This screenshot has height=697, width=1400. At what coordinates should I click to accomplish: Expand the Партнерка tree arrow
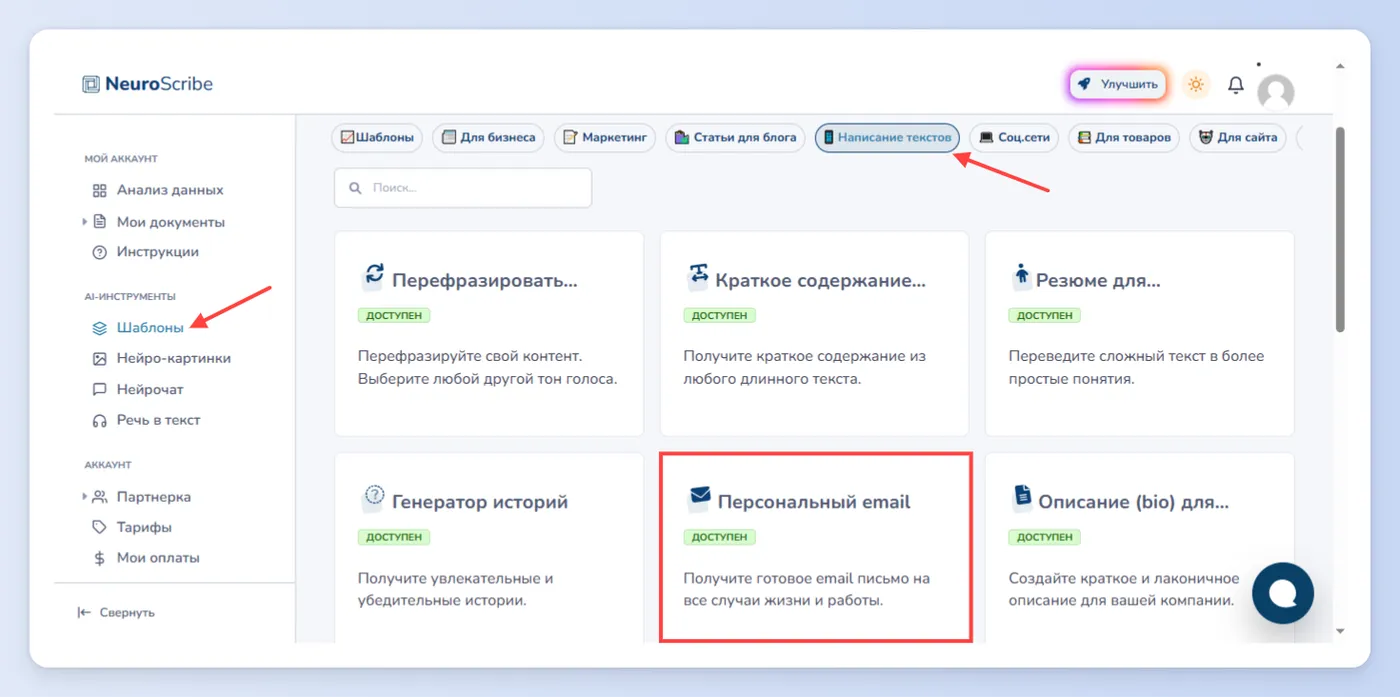point(85,496)
